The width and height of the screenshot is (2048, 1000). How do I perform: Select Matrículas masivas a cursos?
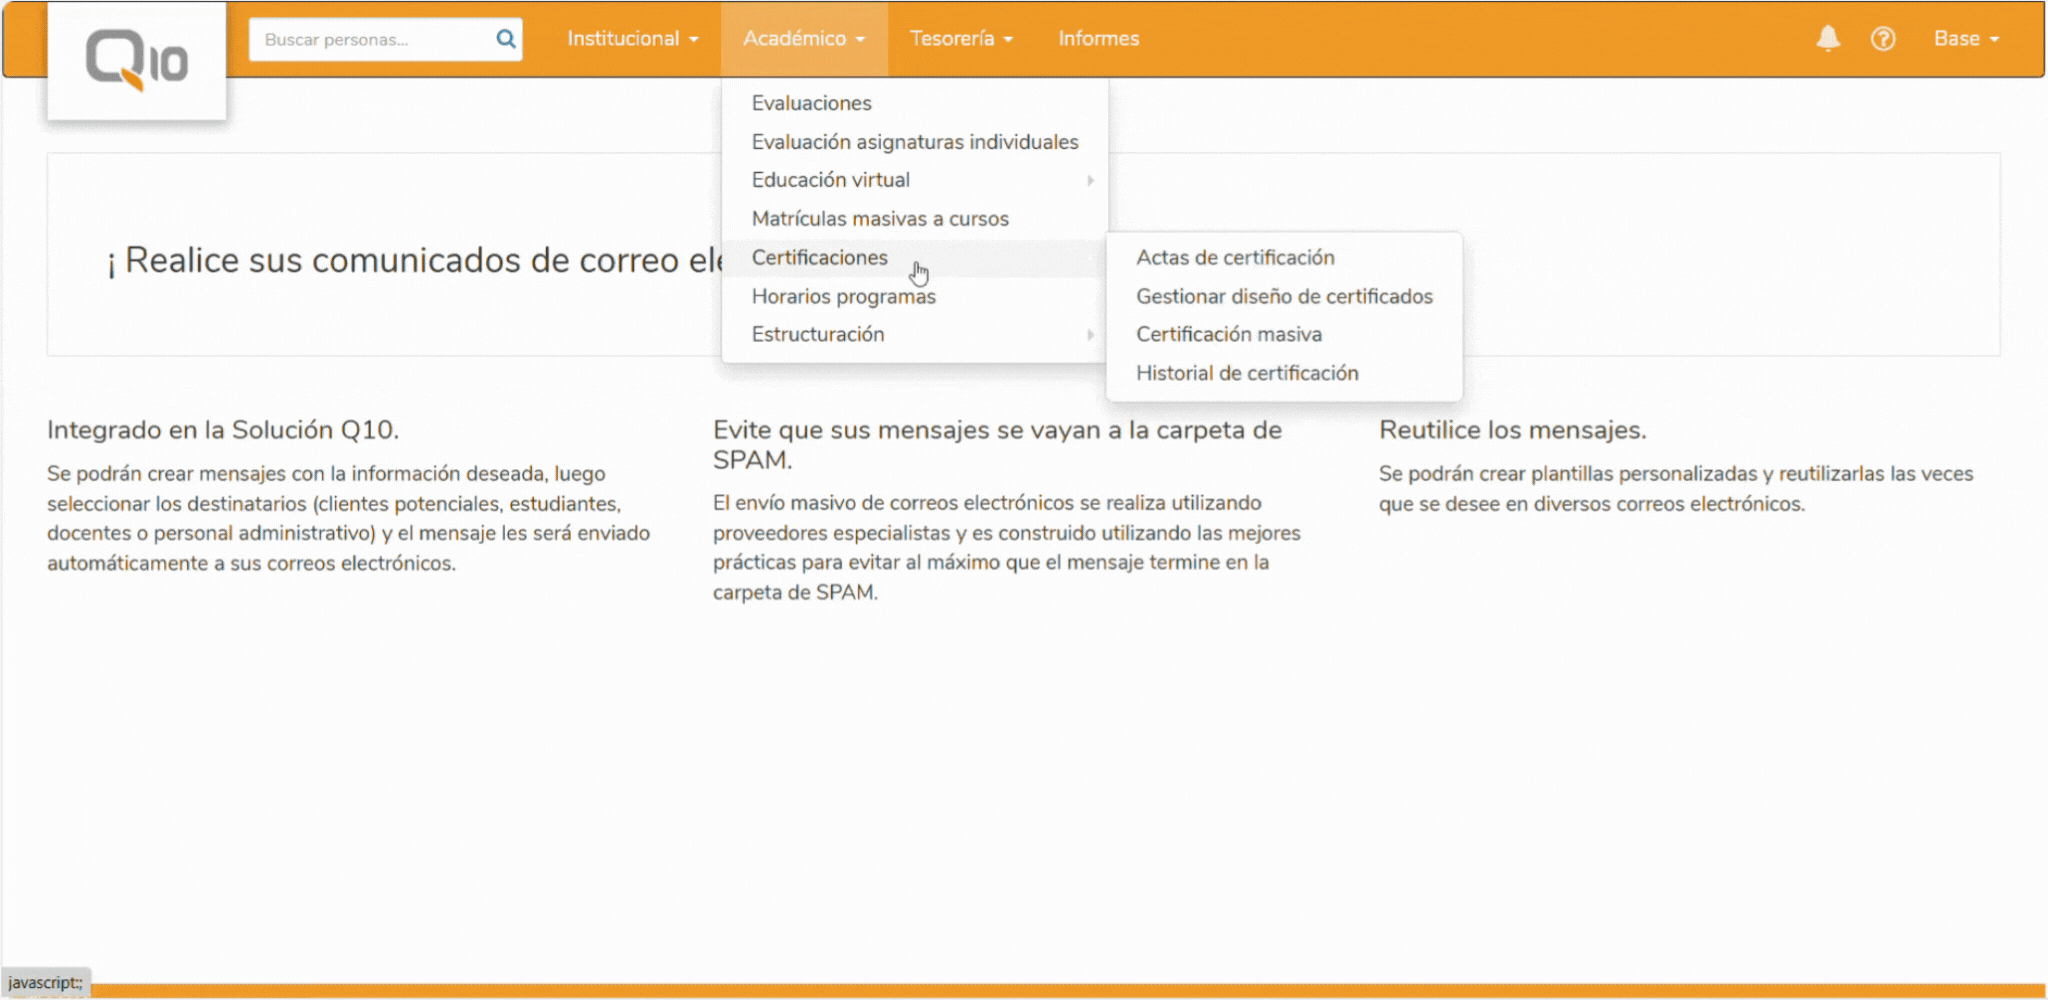tap(880, 218)
